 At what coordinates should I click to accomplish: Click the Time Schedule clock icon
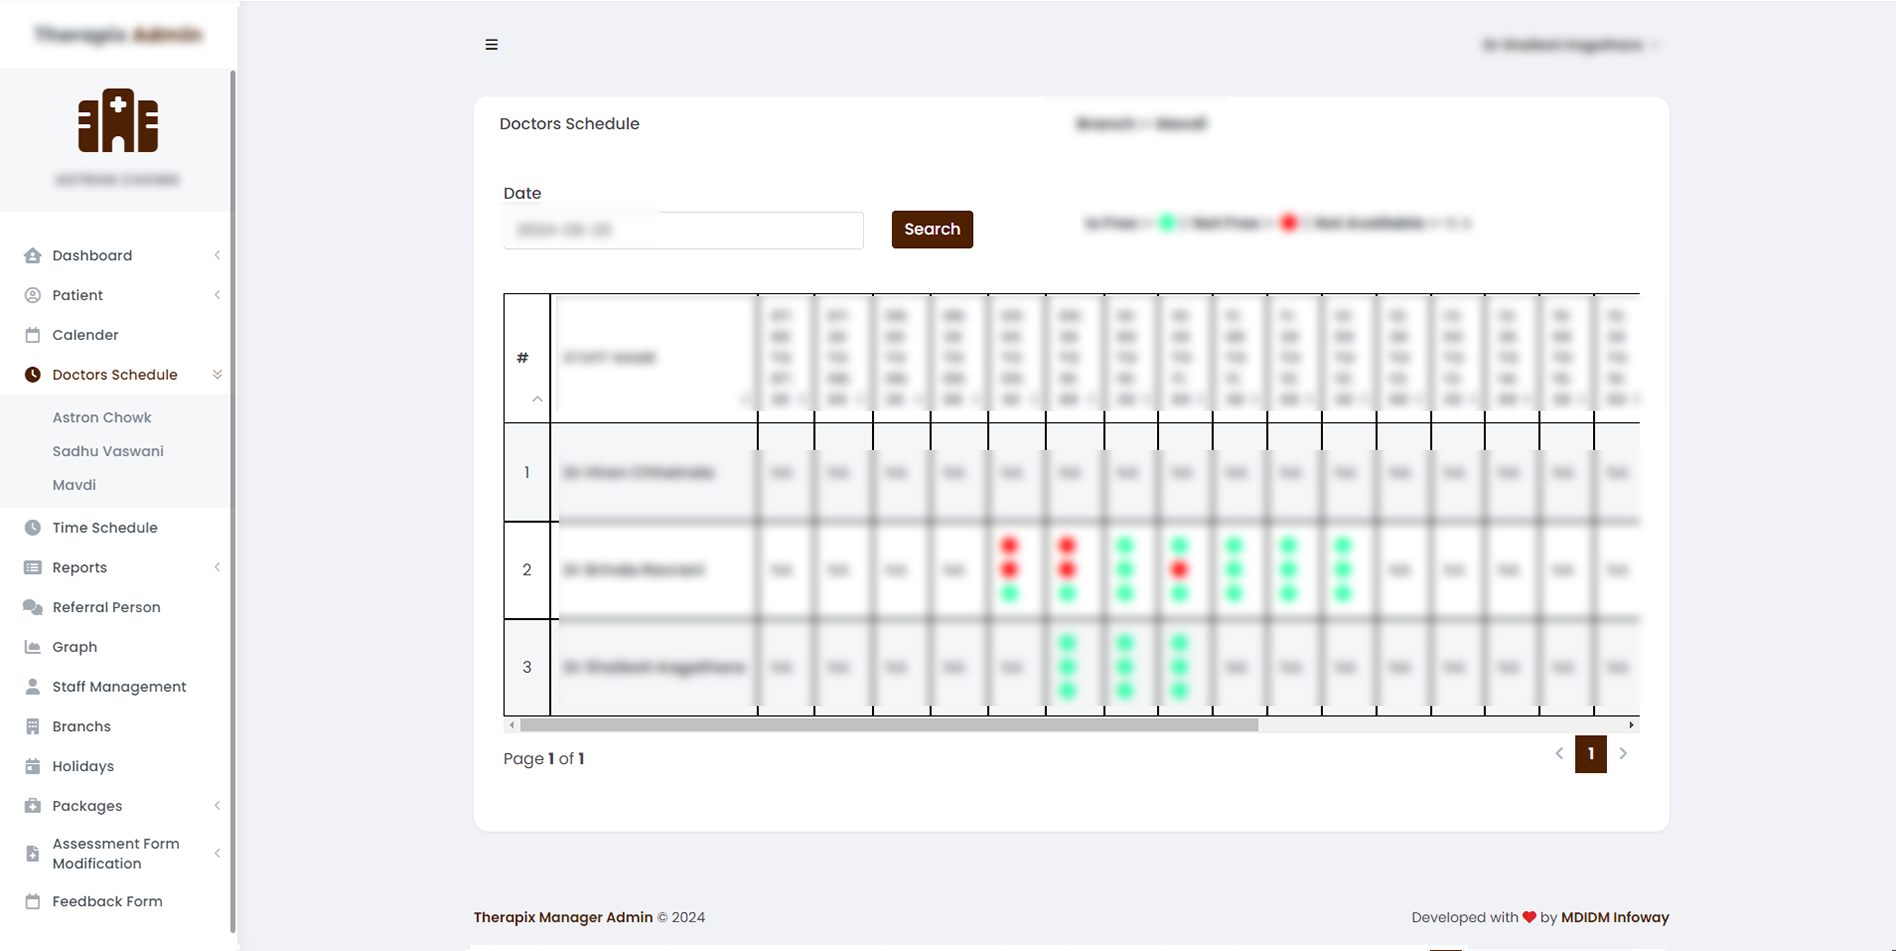point(33,528)
